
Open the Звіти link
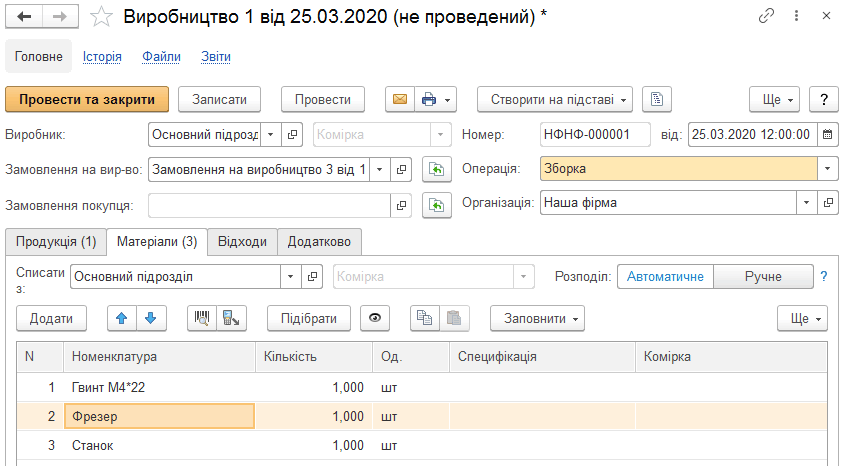[x=216, y=56]
